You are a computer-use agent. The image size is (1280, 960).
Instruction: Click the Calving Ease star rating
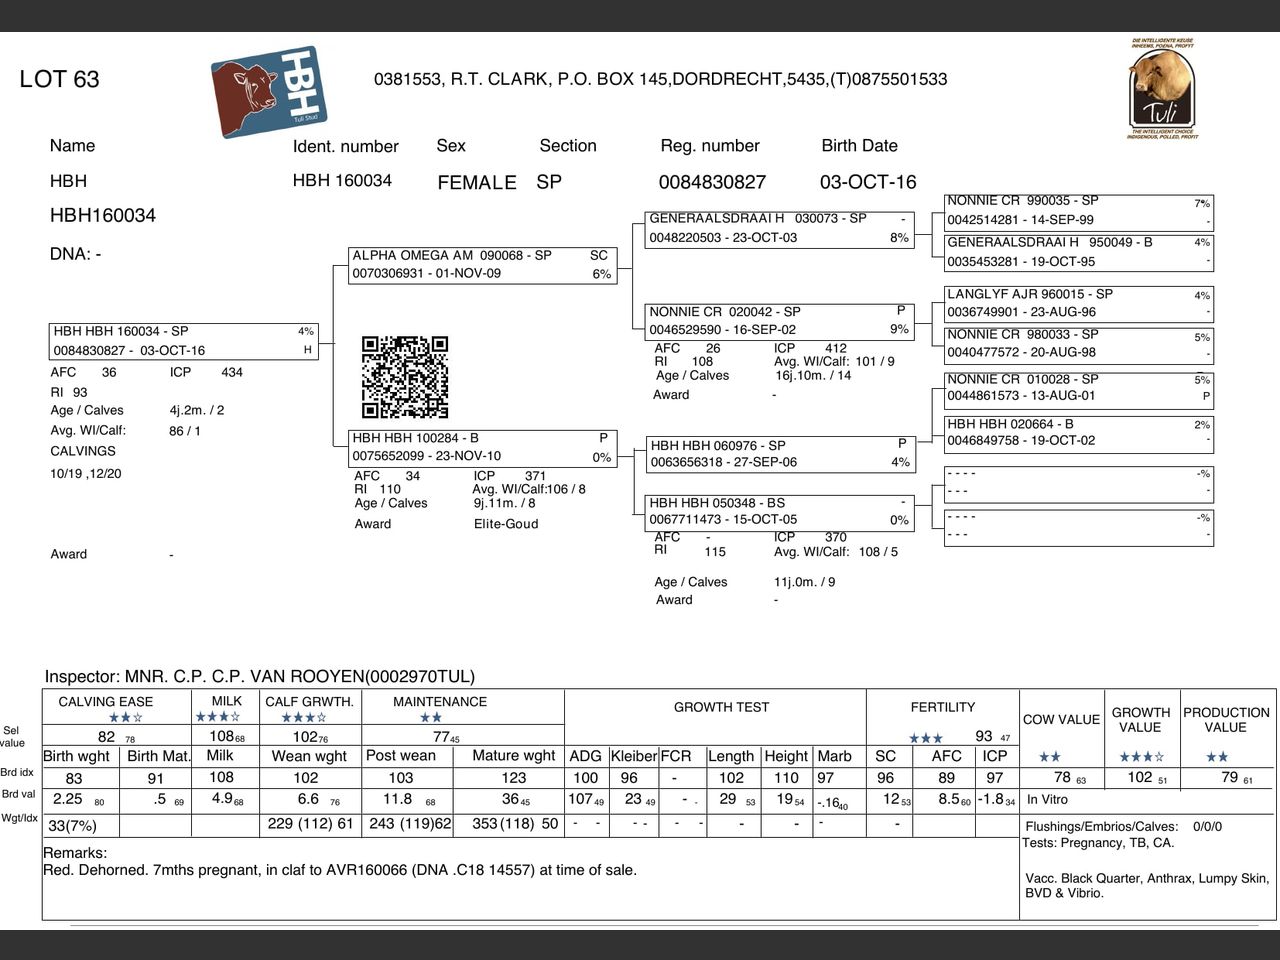[x=126, y=717]
